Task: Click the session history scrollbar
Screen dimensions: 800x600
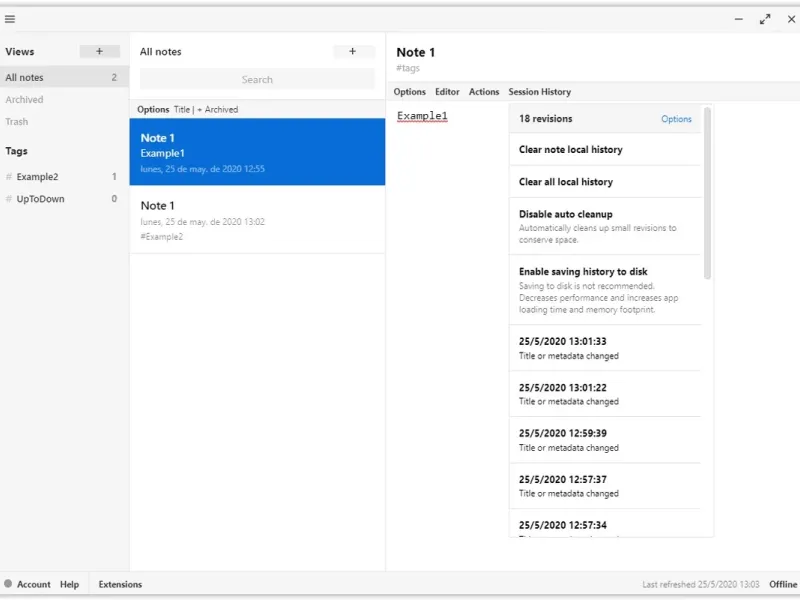Action: [x=707, y=193]
